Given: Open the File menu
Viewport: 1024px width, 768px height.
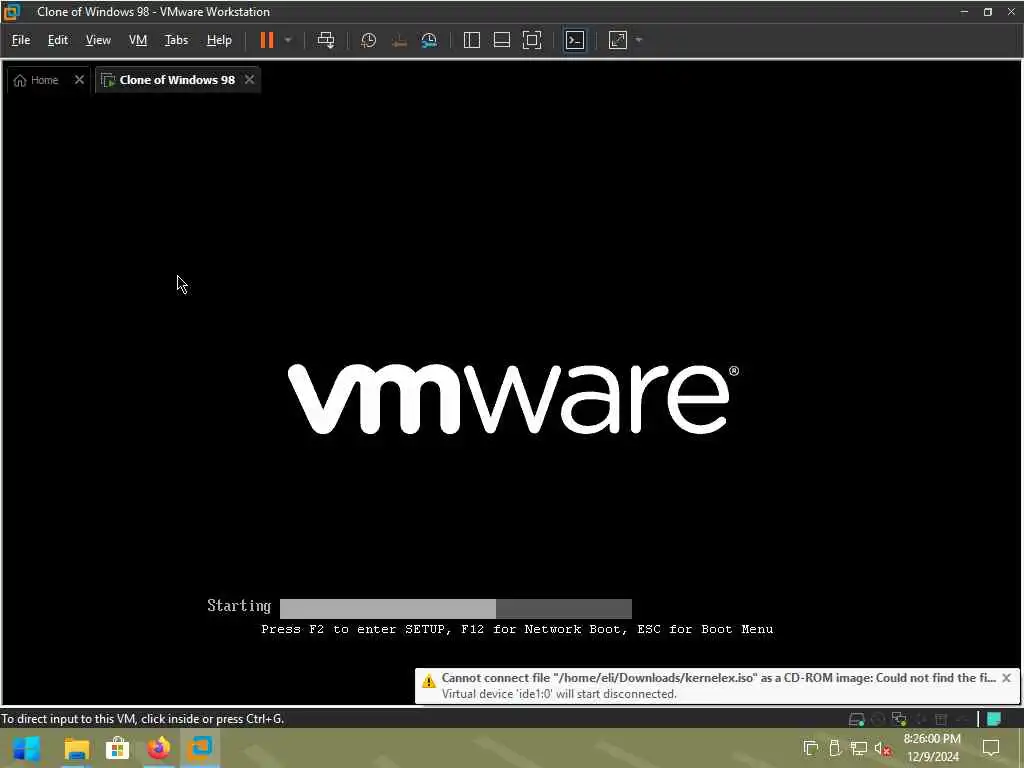Looking at the screenshot, I should coord(21,40).
